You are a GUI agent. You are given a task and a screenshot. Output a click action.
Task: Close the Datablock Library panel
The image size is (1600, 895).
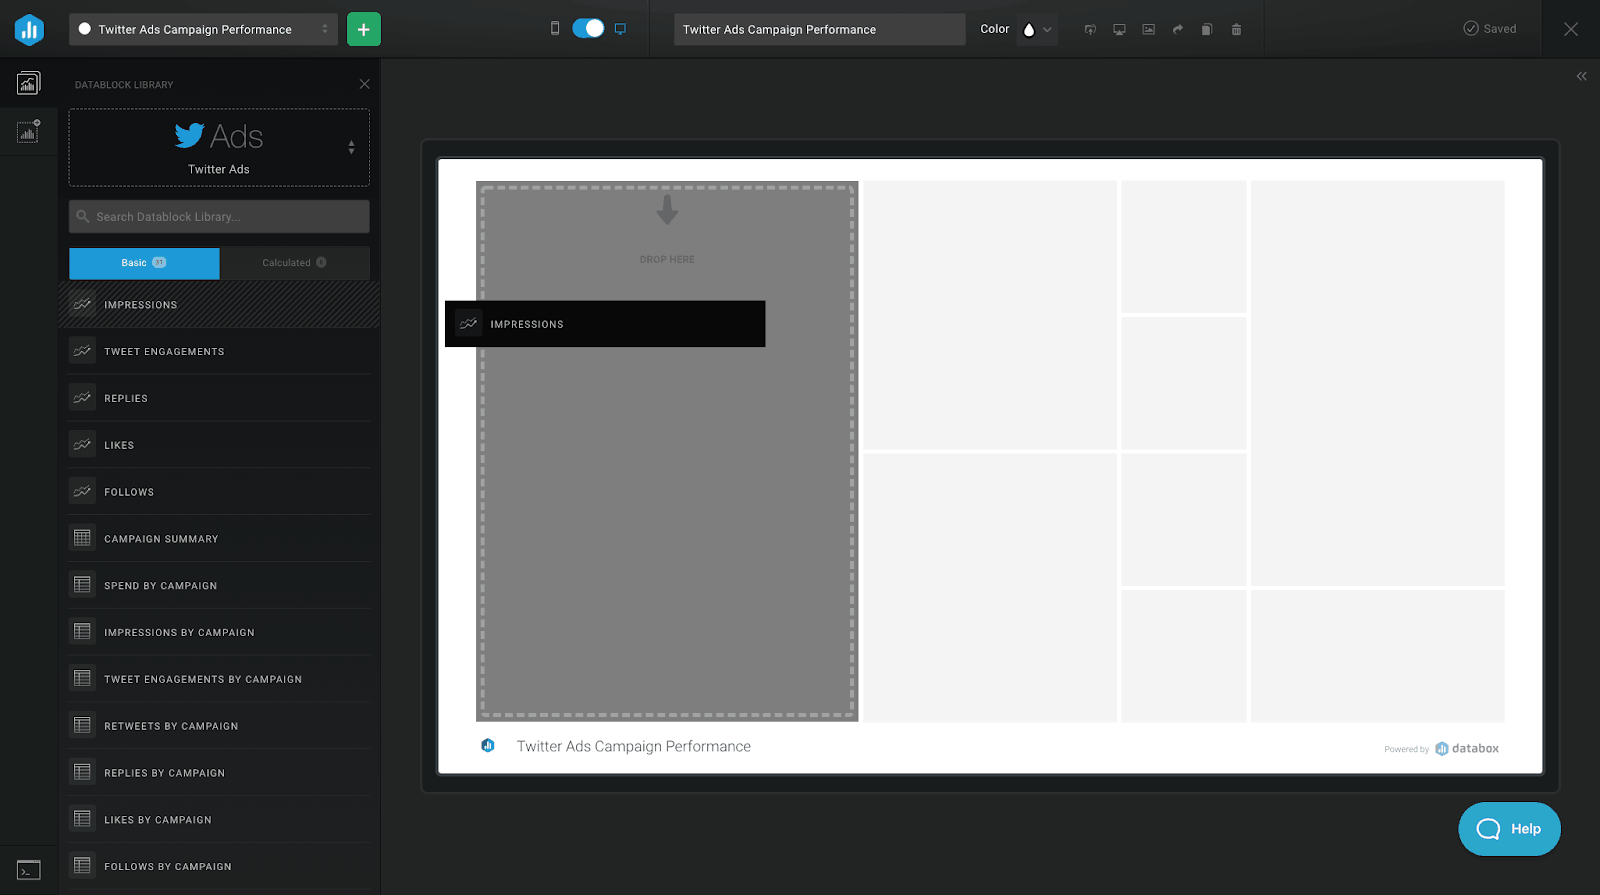pyautogui.click(x=364, y=84)
